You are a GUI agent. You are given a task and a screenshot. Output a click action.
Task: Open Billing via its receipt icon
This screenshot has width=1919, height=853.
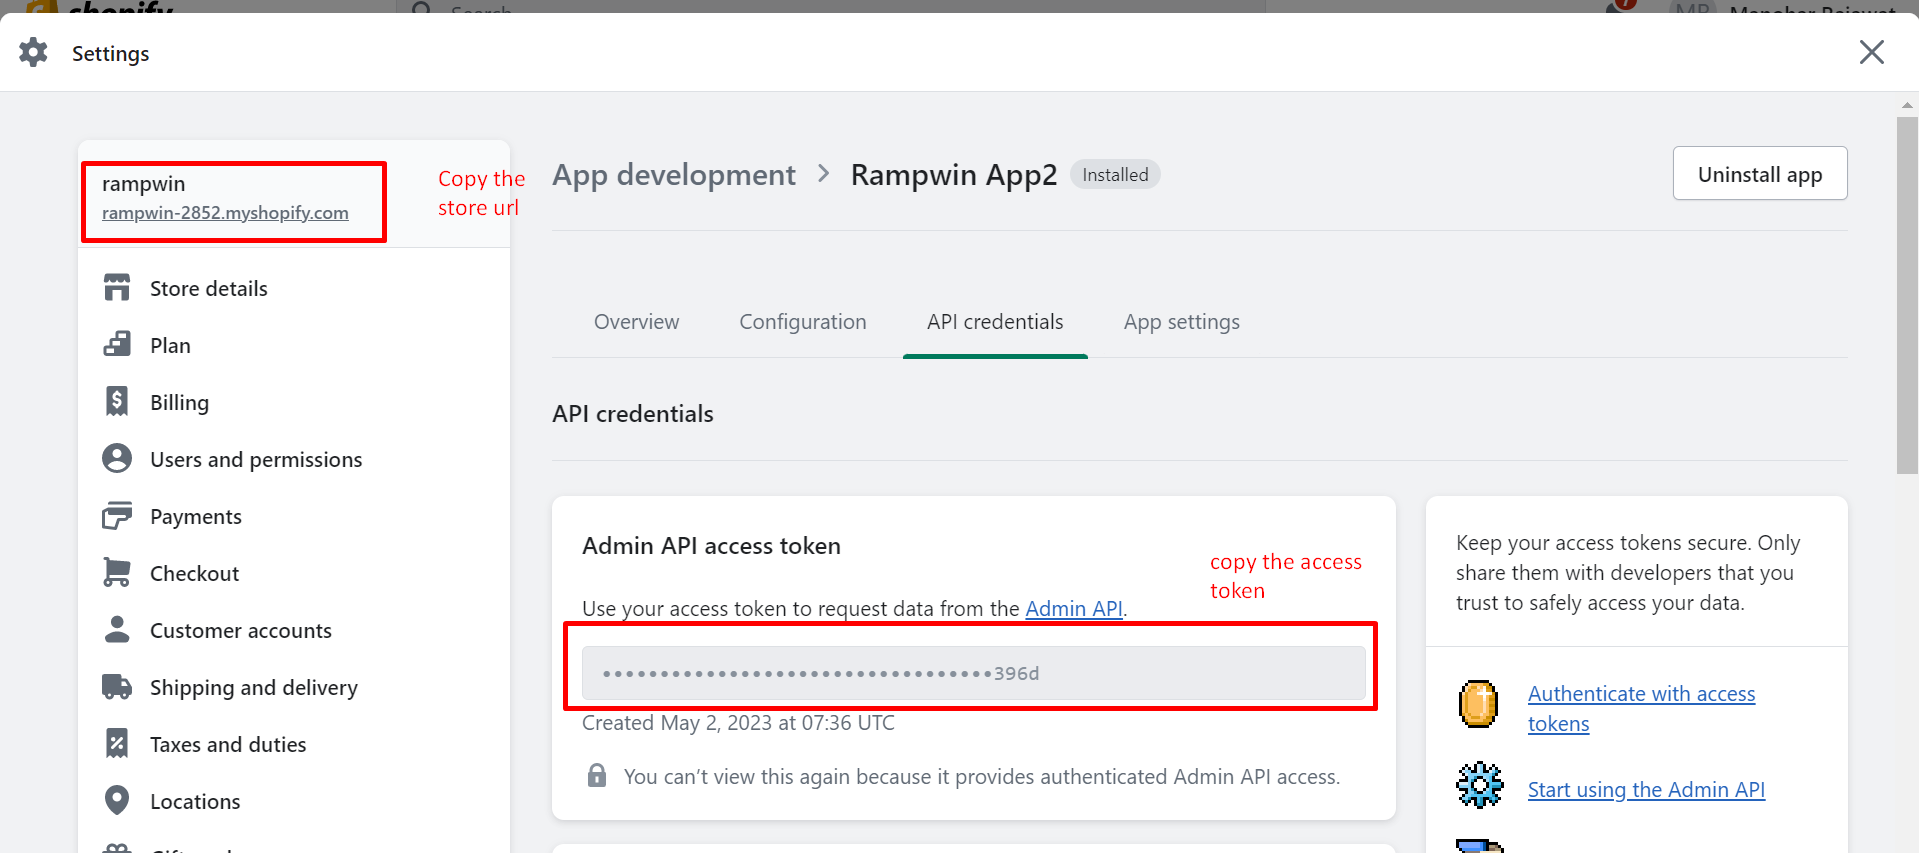pos(117,402)
